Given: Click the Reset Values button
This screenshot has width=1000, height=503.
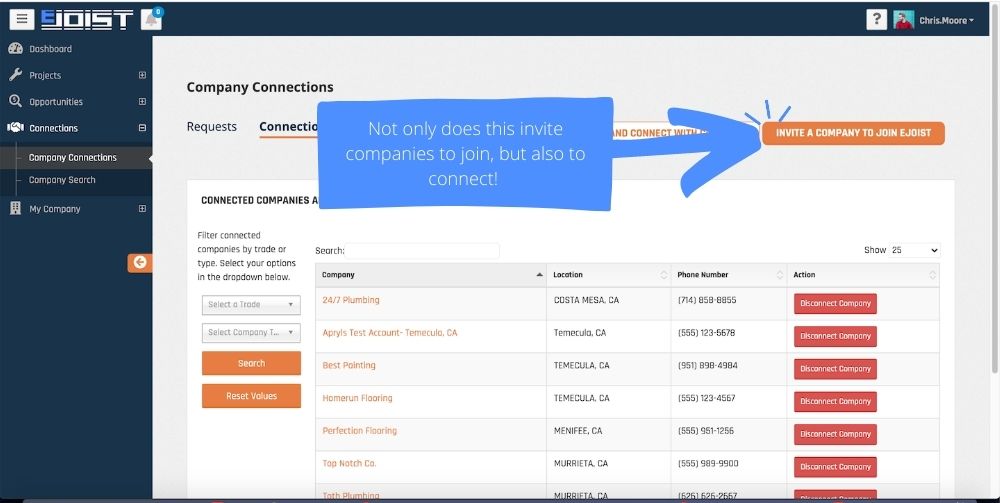Looking at the screenshot, I should (251, 396).
